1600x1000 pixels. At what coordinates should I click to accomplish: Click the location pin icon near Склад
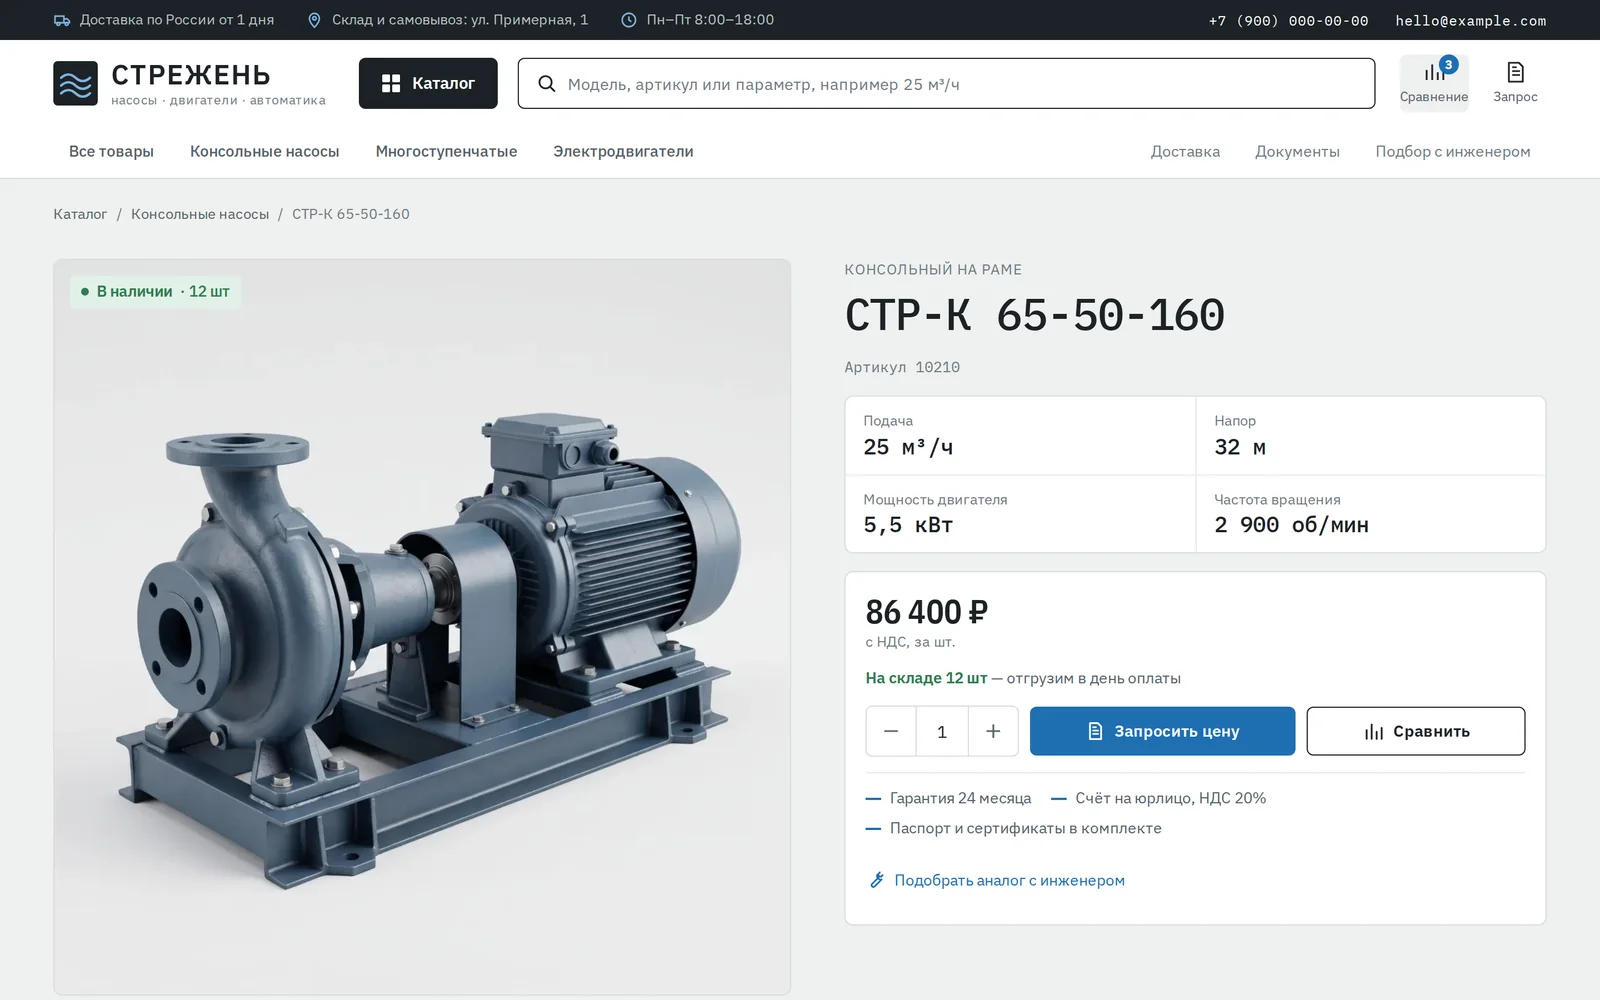tap(314, 20)
